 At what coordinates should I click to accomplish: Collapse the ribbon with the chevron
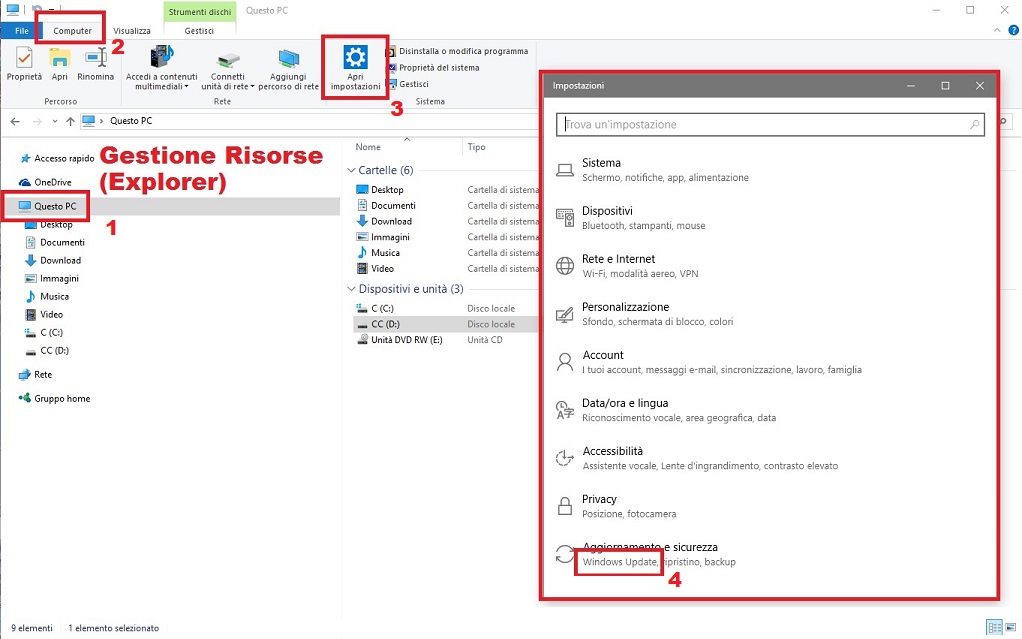[x=997, y=31]
